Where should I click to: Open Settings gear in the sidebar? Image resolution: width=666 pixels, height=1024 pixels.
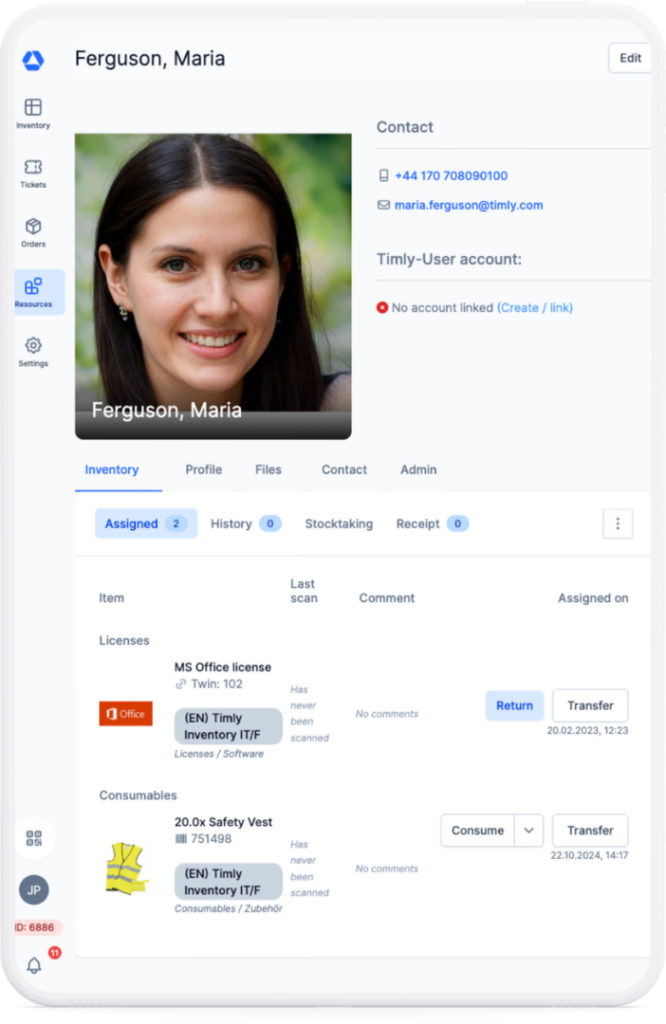click(x=33, y=351)
